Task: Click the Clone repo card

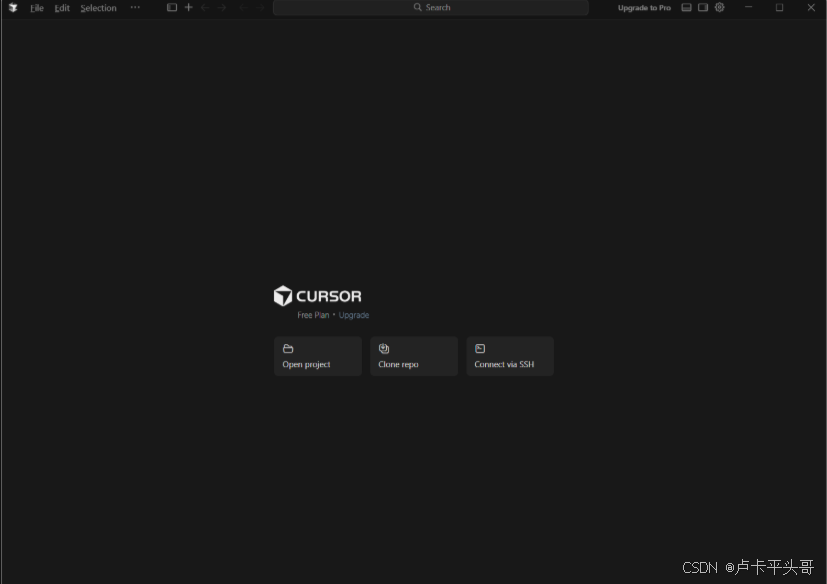Action: click(414, 356)
